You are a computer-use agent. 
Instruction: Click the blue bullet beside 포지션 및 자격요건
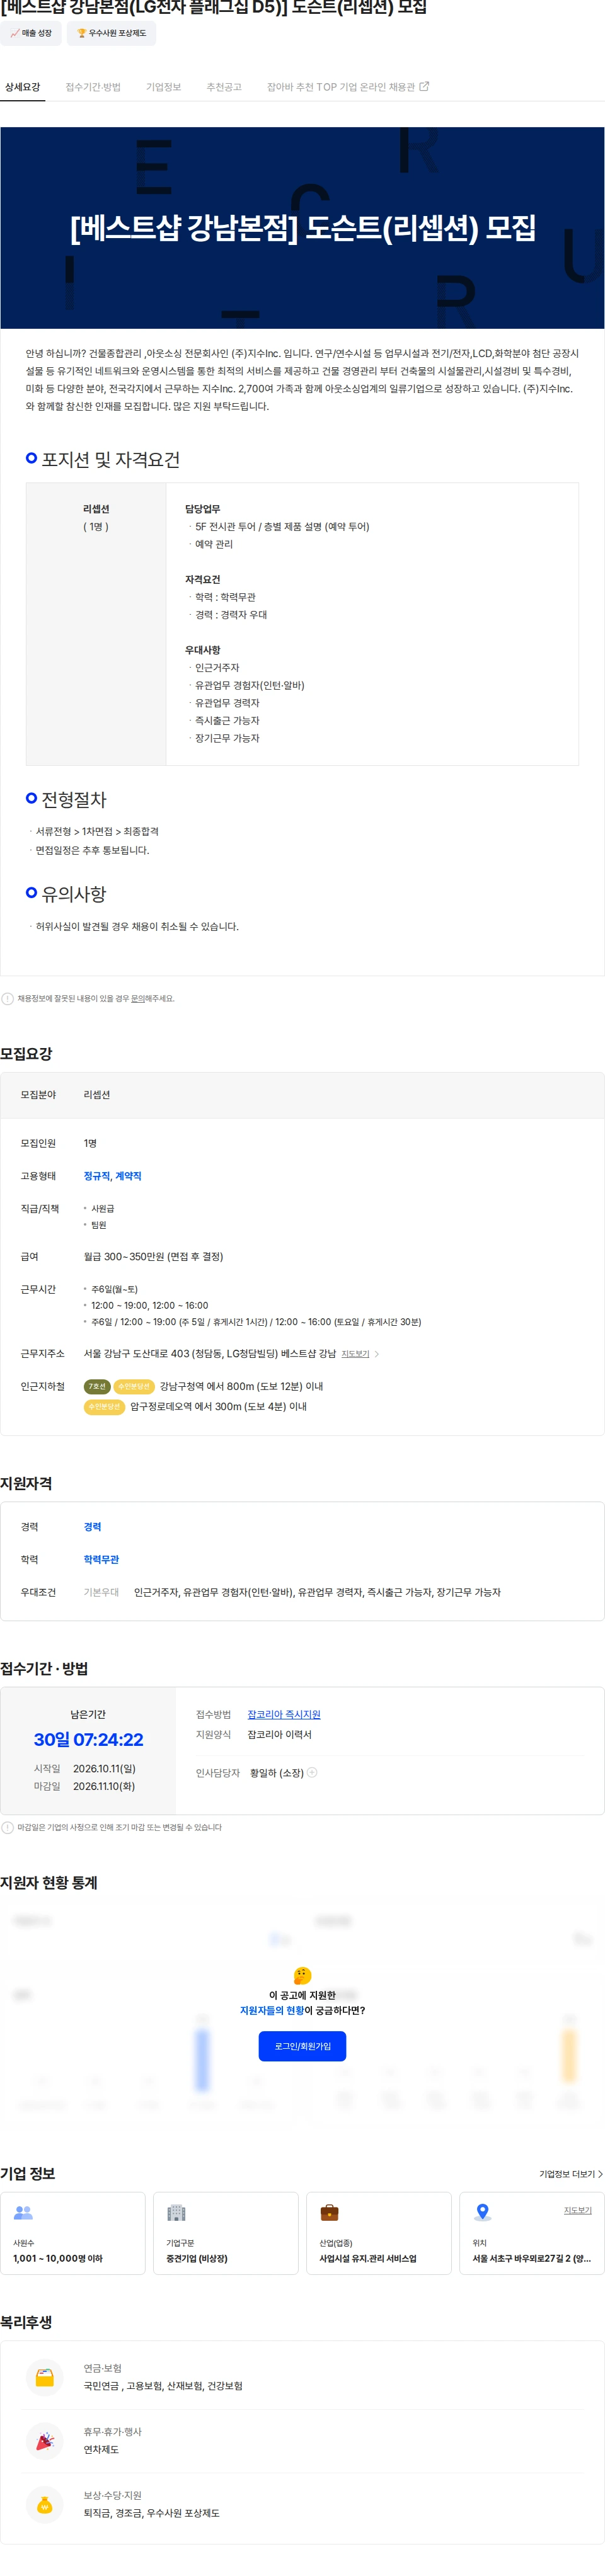point(31,458)
